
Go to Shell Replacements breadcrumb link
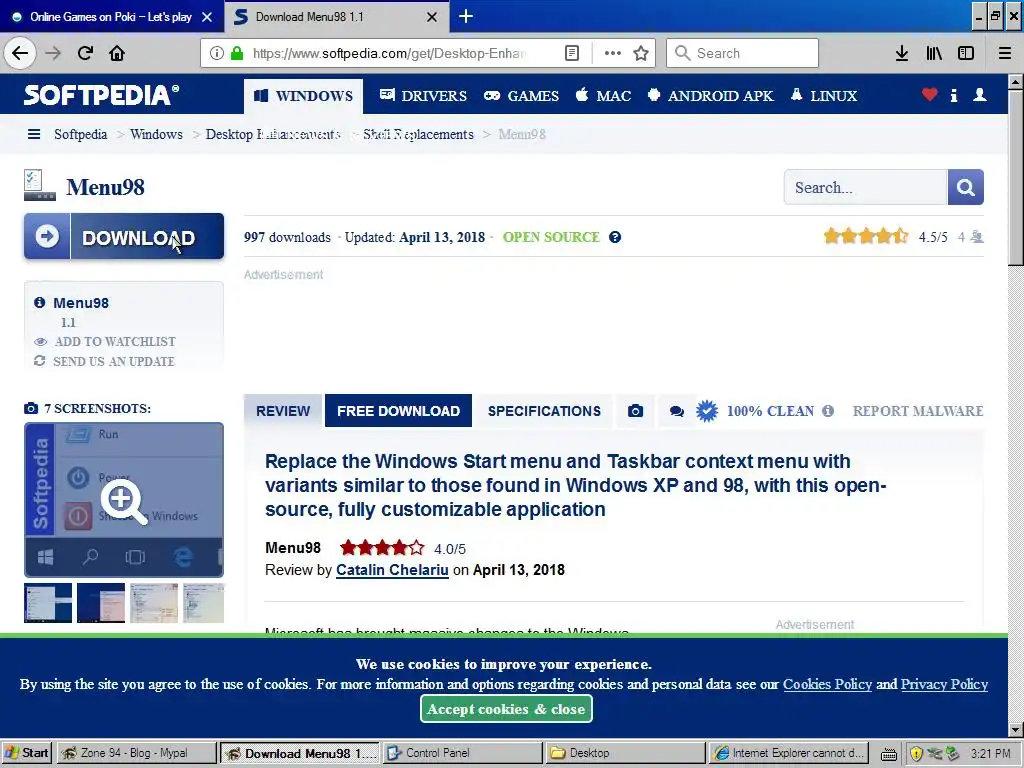[x=419, y=134]
